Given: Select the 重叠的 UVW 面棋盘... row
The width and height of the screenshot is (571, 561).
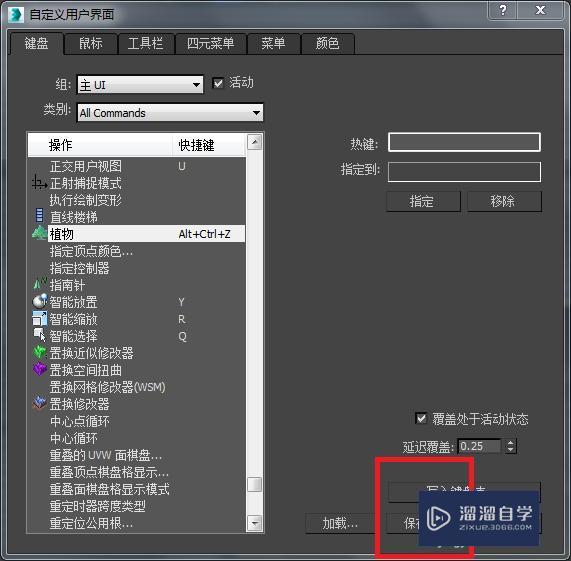Looking at the screenshot, I should [137, 455].
